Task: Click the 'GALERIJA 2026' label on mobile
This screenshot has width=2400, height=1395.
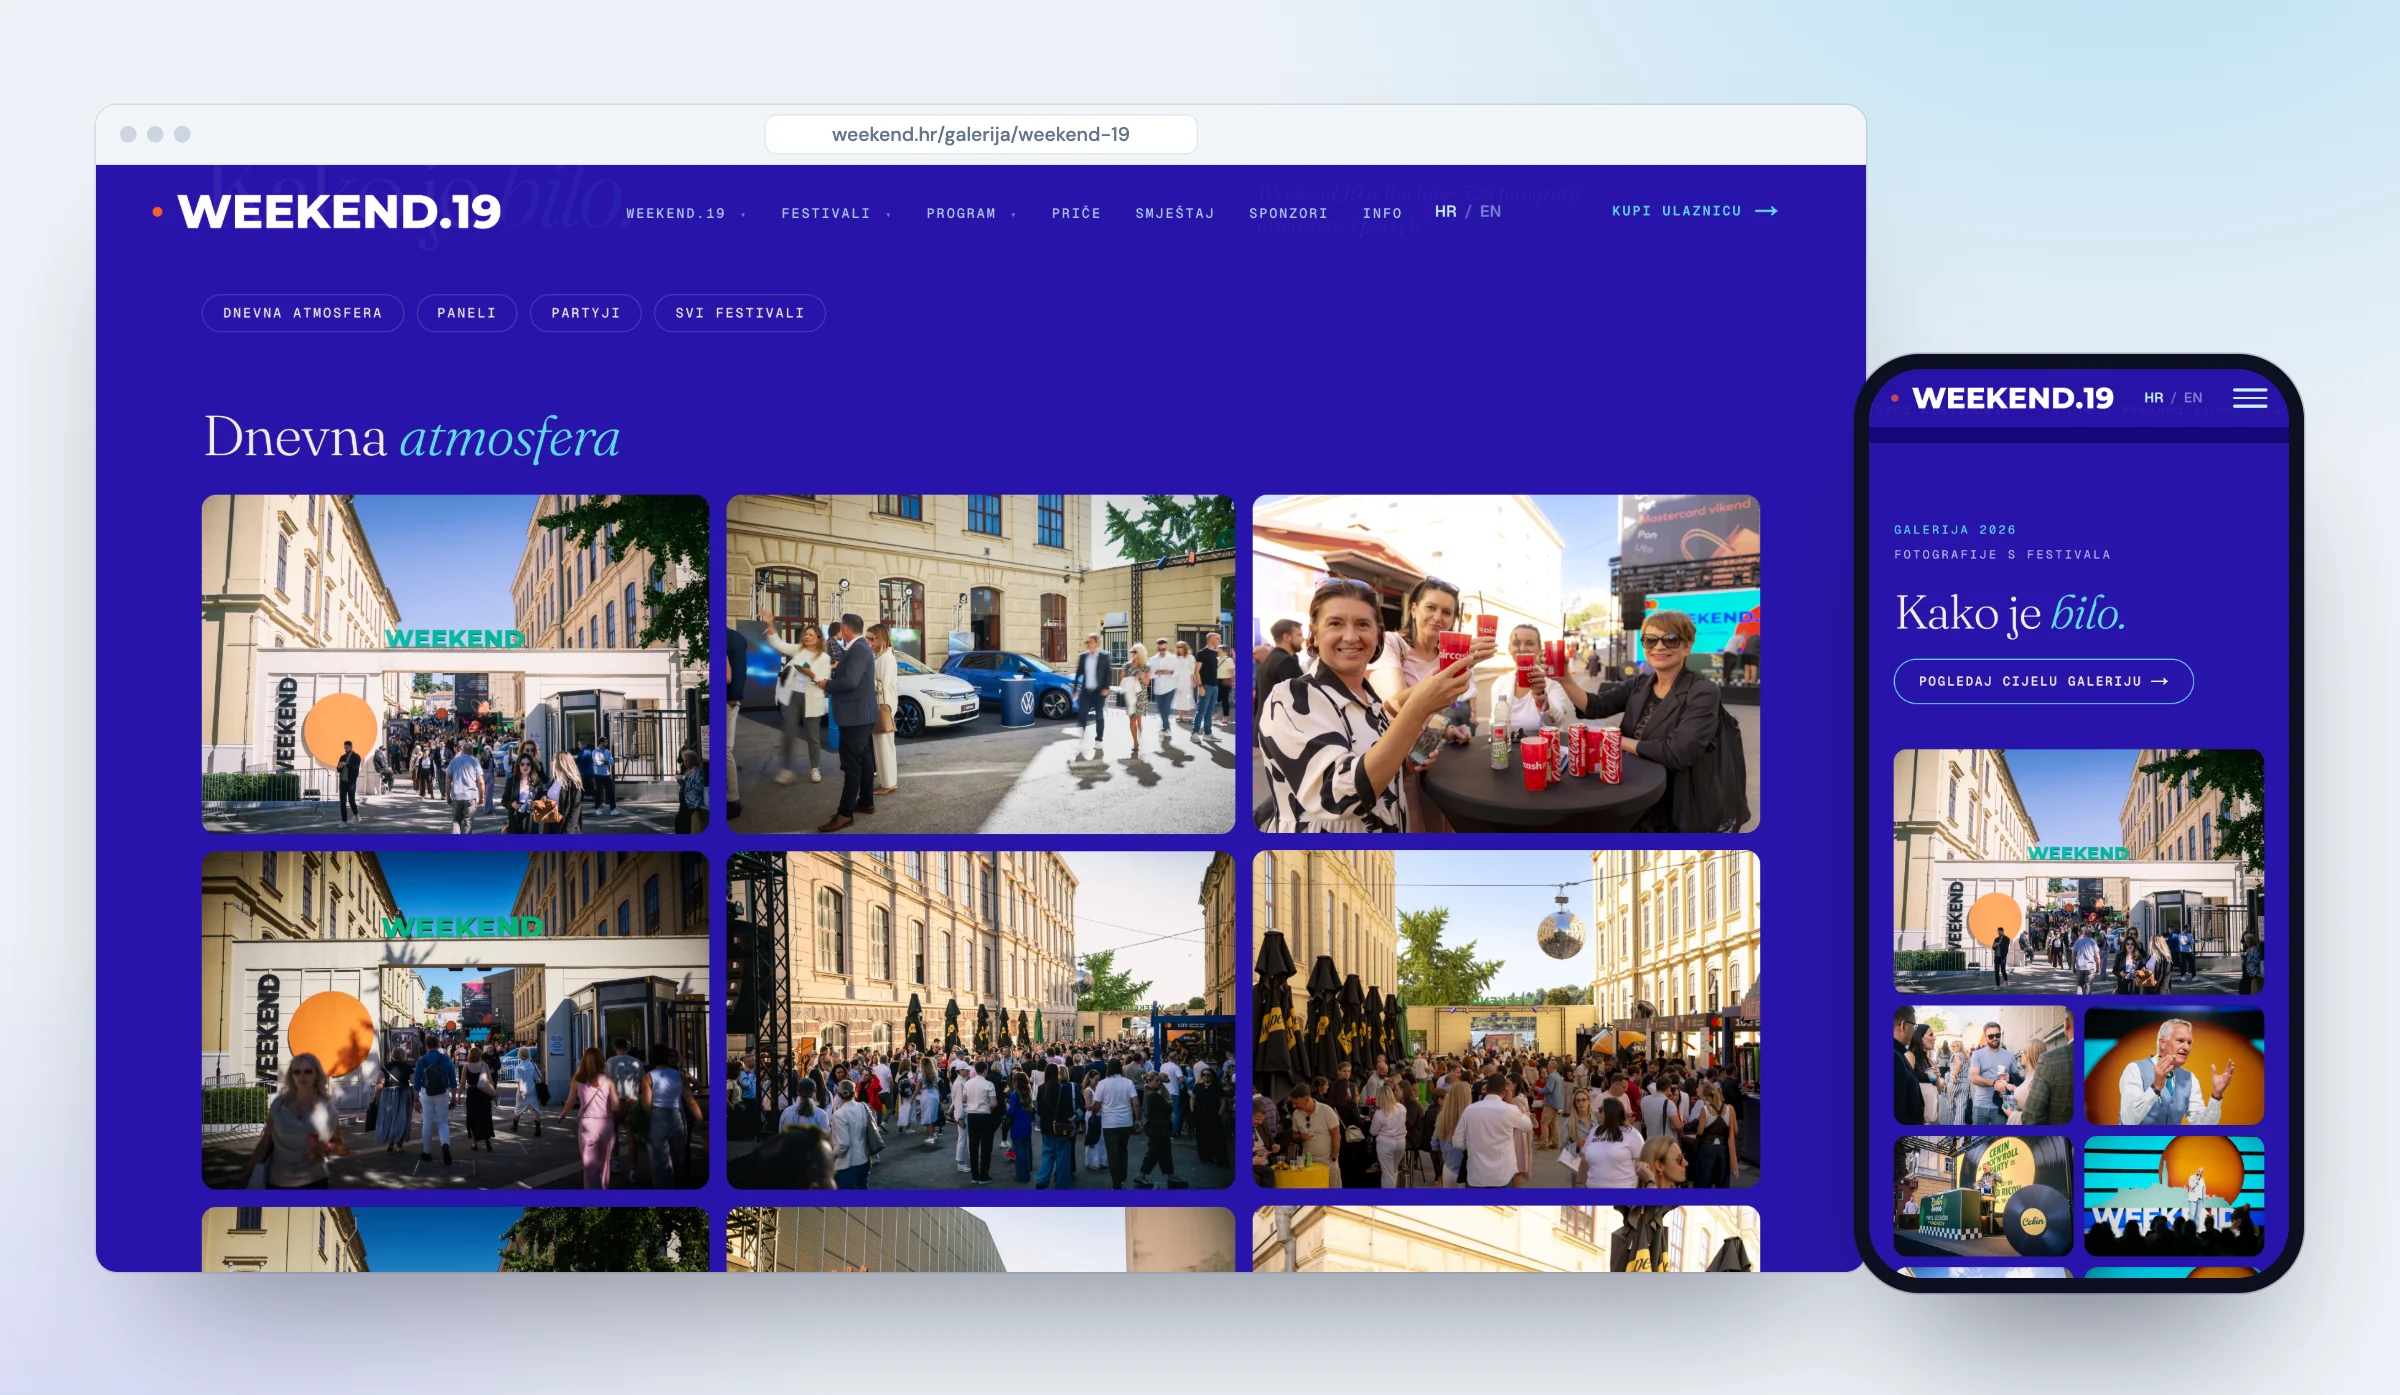Action: click(x=1955, y=530)
